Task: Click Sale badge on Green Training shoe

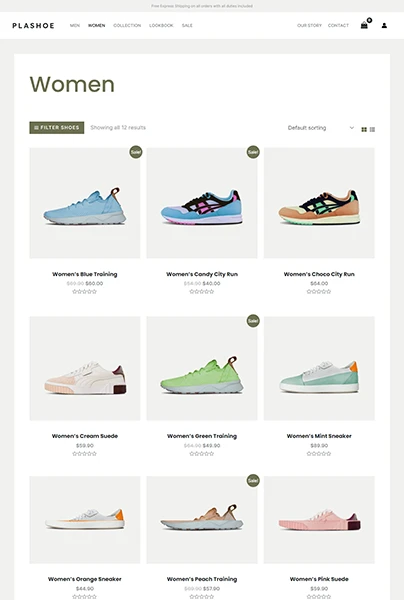Action: tap(253, 321)
